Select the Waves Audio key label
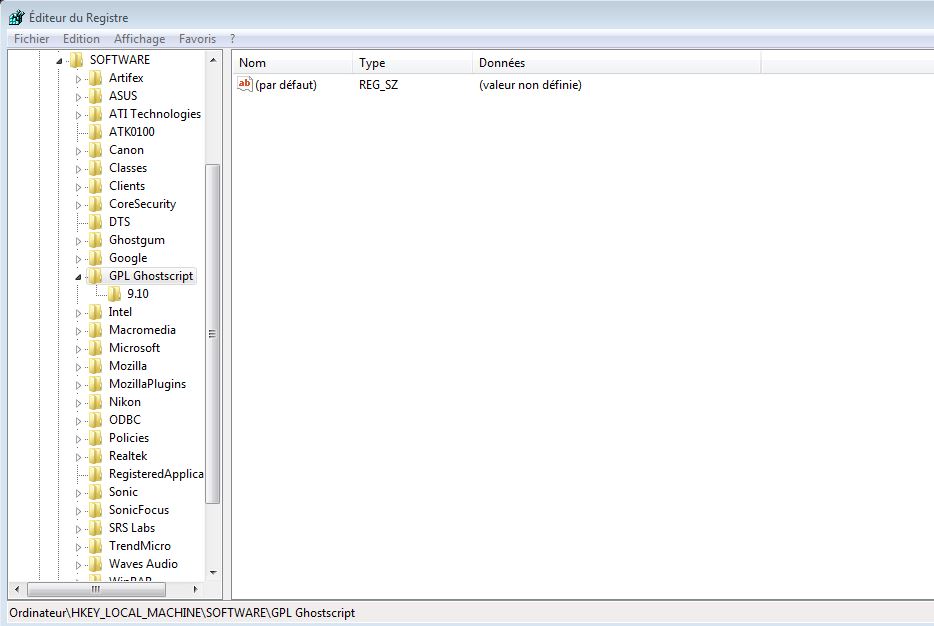This screenshot has width=934, height=626. pos(143,564)
